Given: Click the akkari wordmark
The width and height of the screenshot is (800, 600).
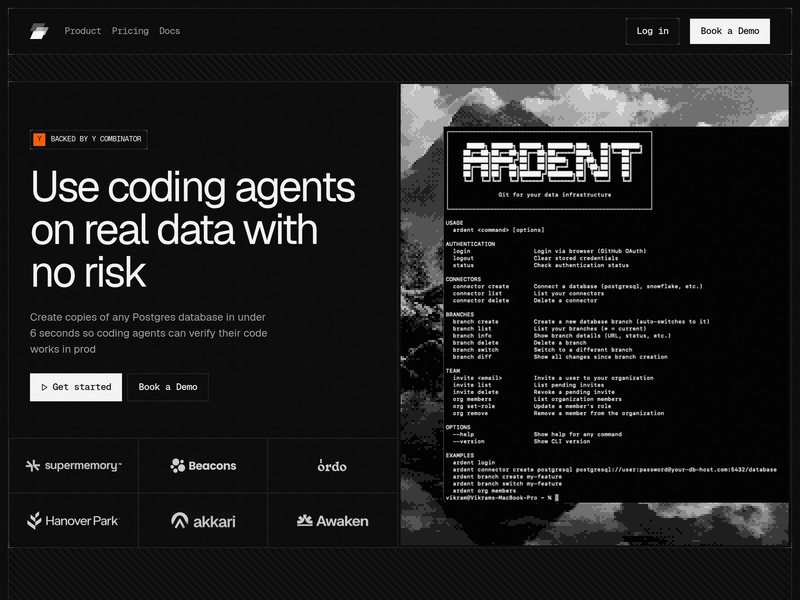Looking at the screenshot, I should coord(214,521).
